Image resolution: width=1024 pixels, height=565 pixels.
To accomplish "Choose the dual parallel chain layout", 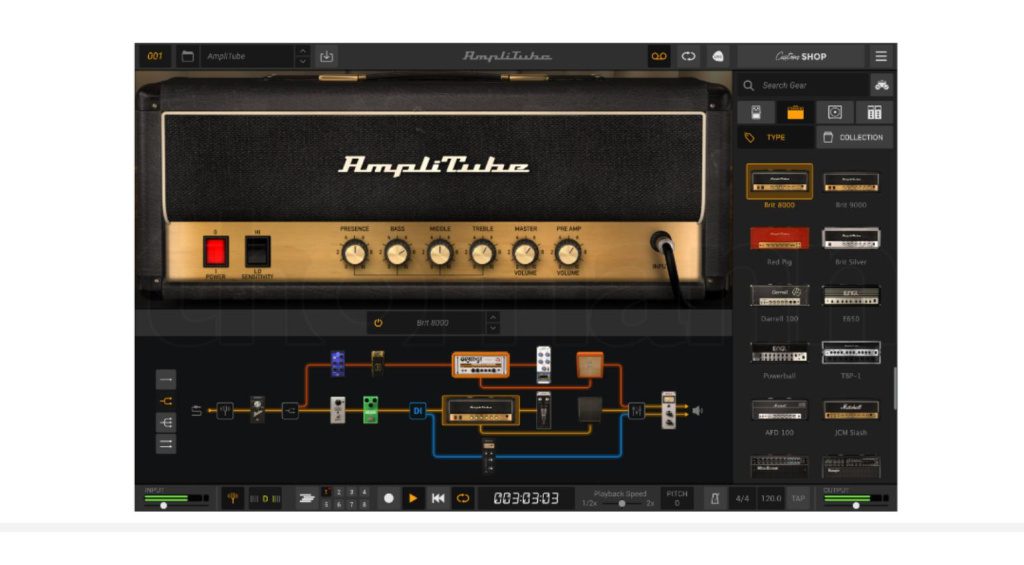I will [166, 444].
